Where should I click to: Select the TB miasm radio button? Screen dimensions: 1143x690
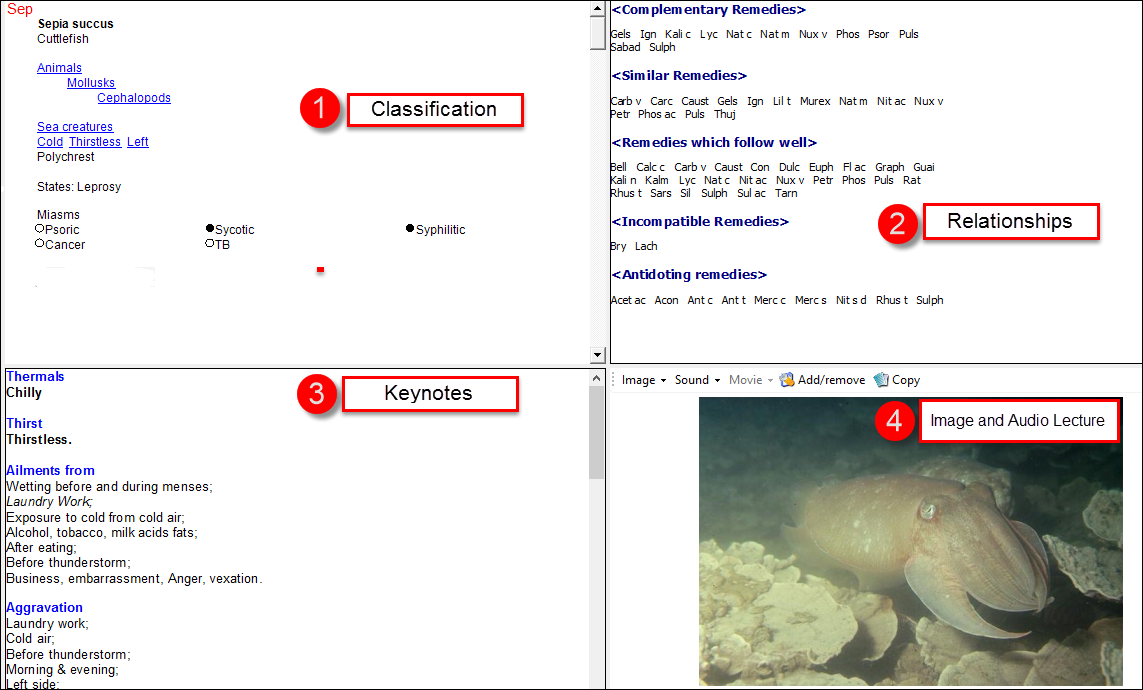pyautogui.click(x=210, y=243)
